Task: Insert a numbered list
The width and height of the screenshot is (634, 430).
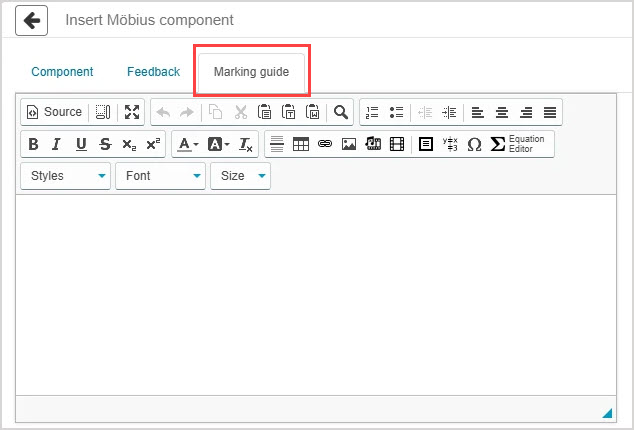Action: (373, 112)
